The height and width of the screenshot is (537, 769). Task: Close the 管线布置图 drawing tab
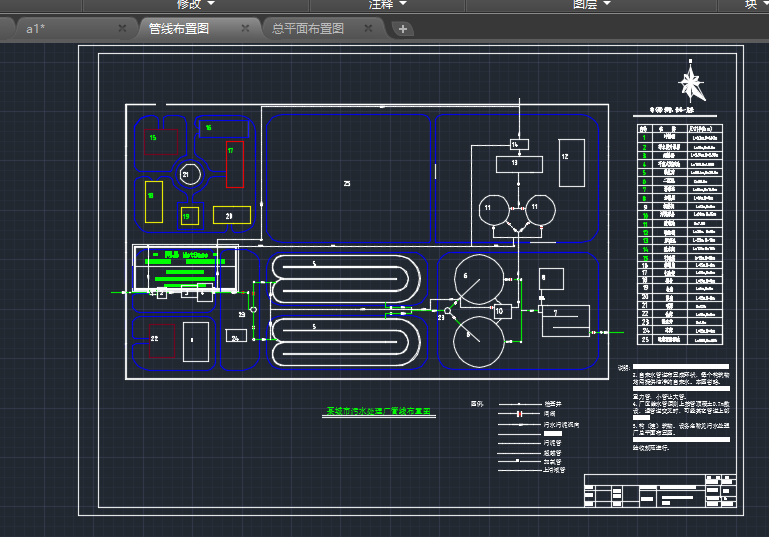[246, 29]
